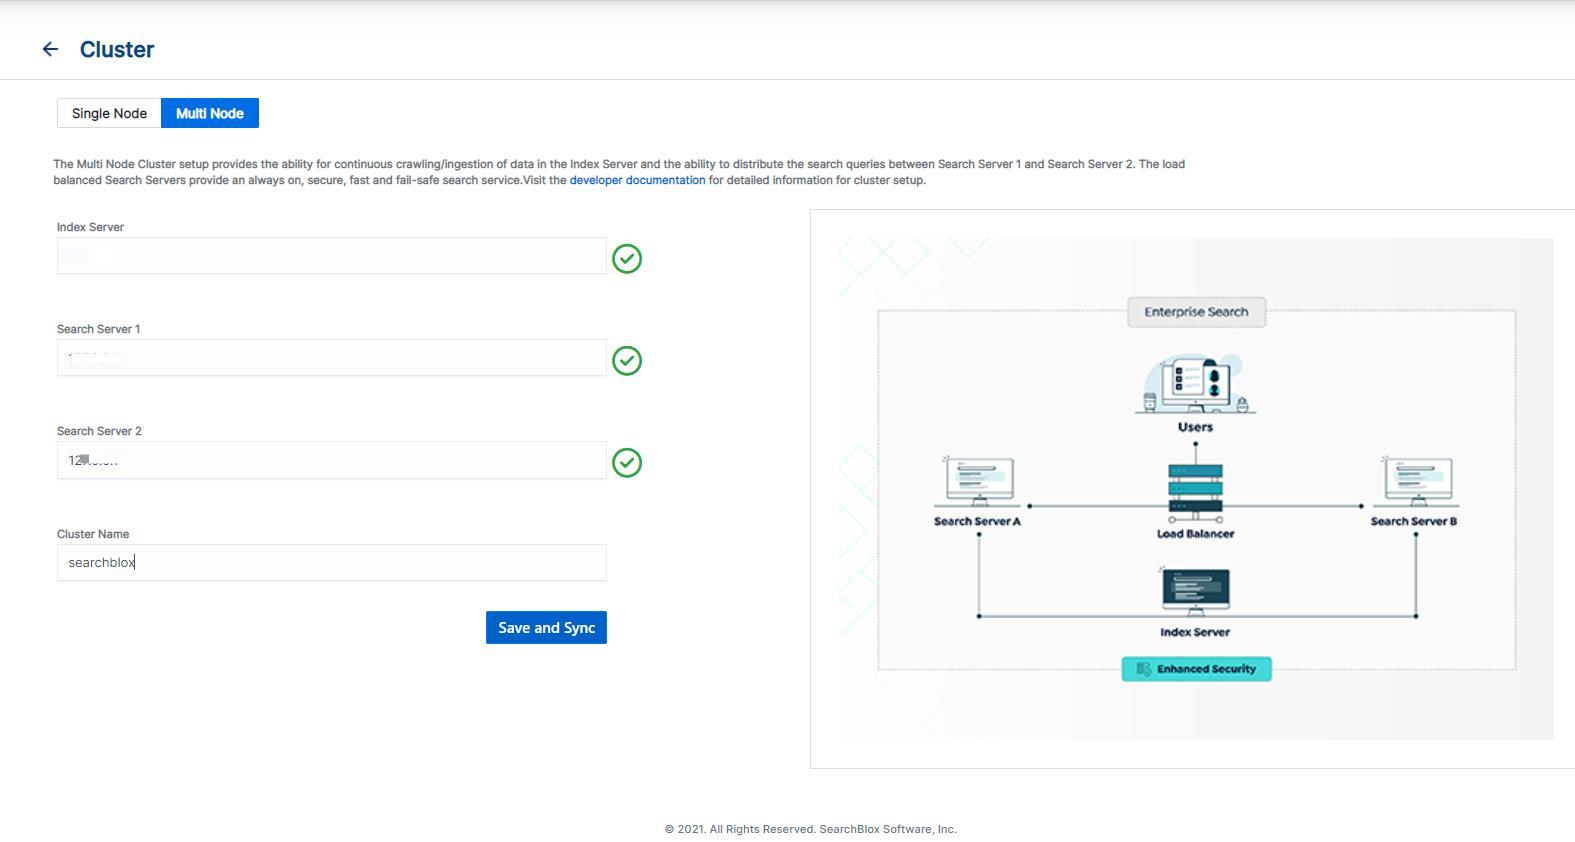Click the Index Server field label

tap(90, 227)
